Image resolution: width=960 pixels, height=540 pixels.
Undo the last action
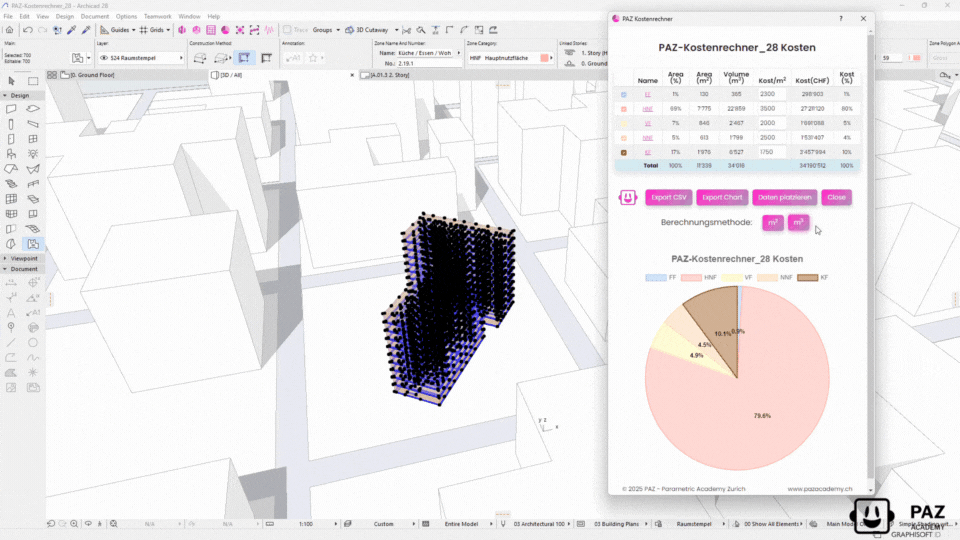pos(28,29)
